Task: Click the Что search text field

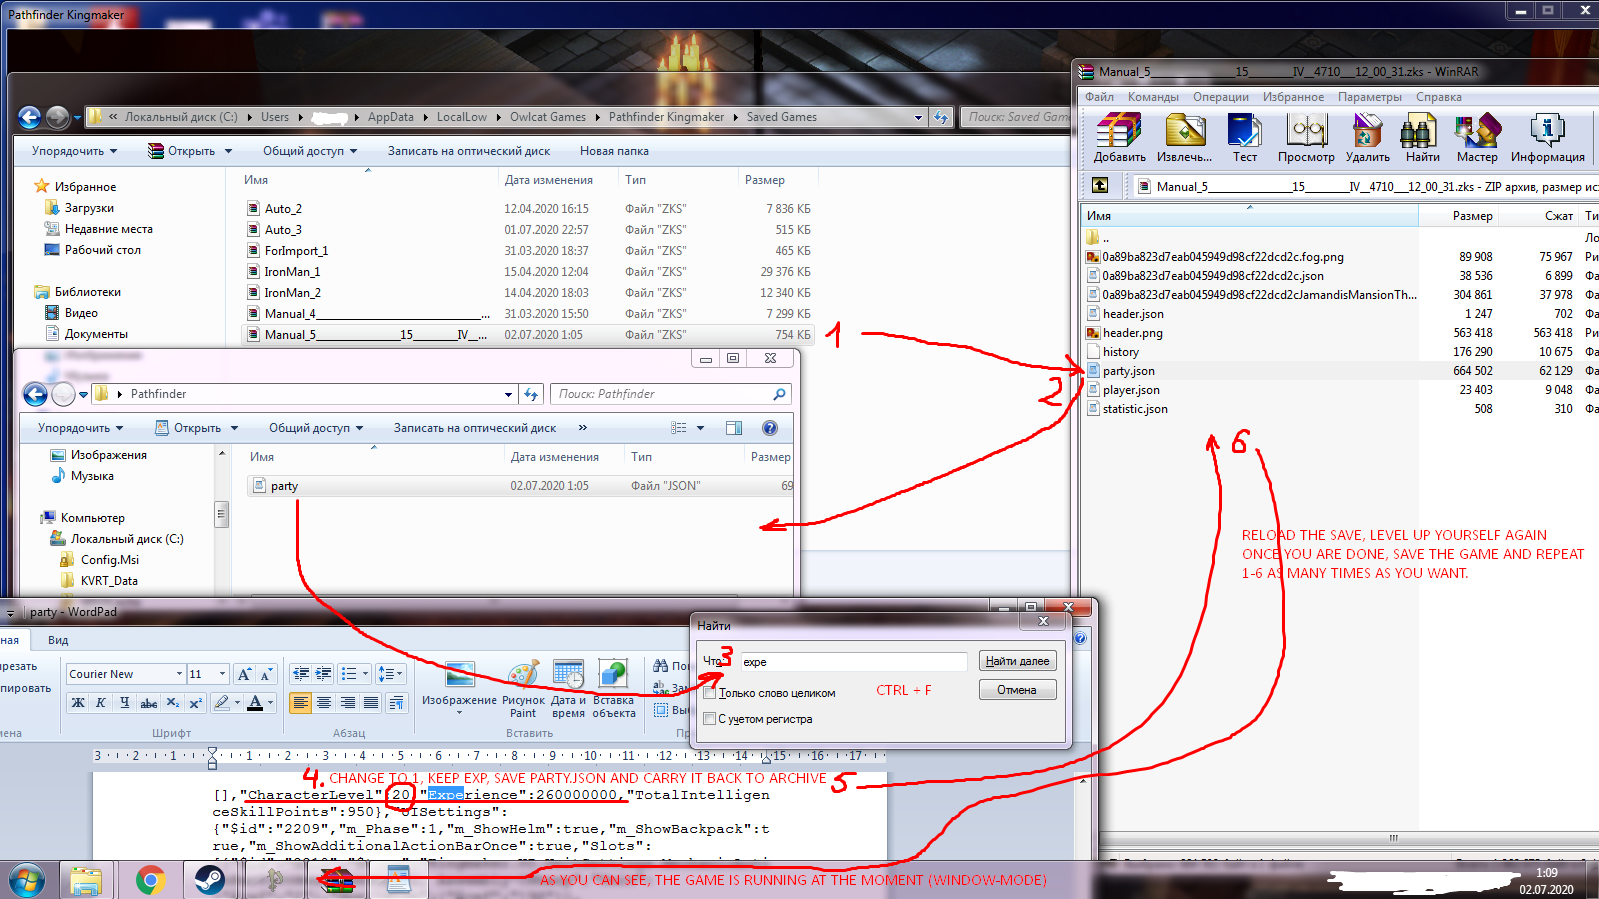Action: click(x=853, y=662)
